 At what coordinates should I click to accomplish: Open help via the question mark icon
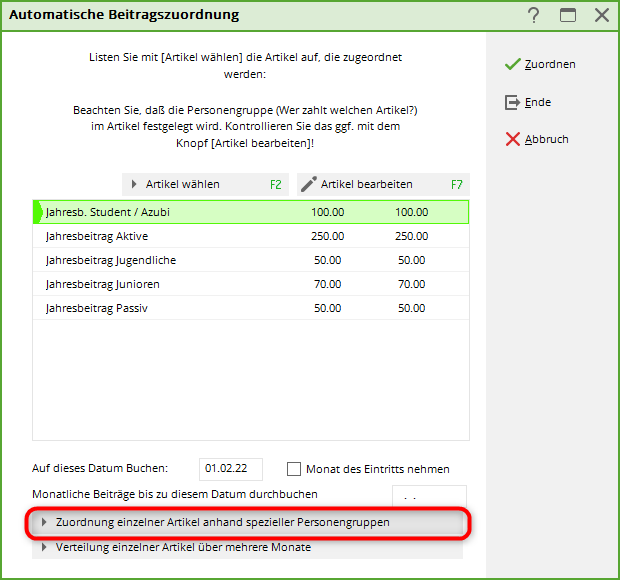tap(534, 15)
